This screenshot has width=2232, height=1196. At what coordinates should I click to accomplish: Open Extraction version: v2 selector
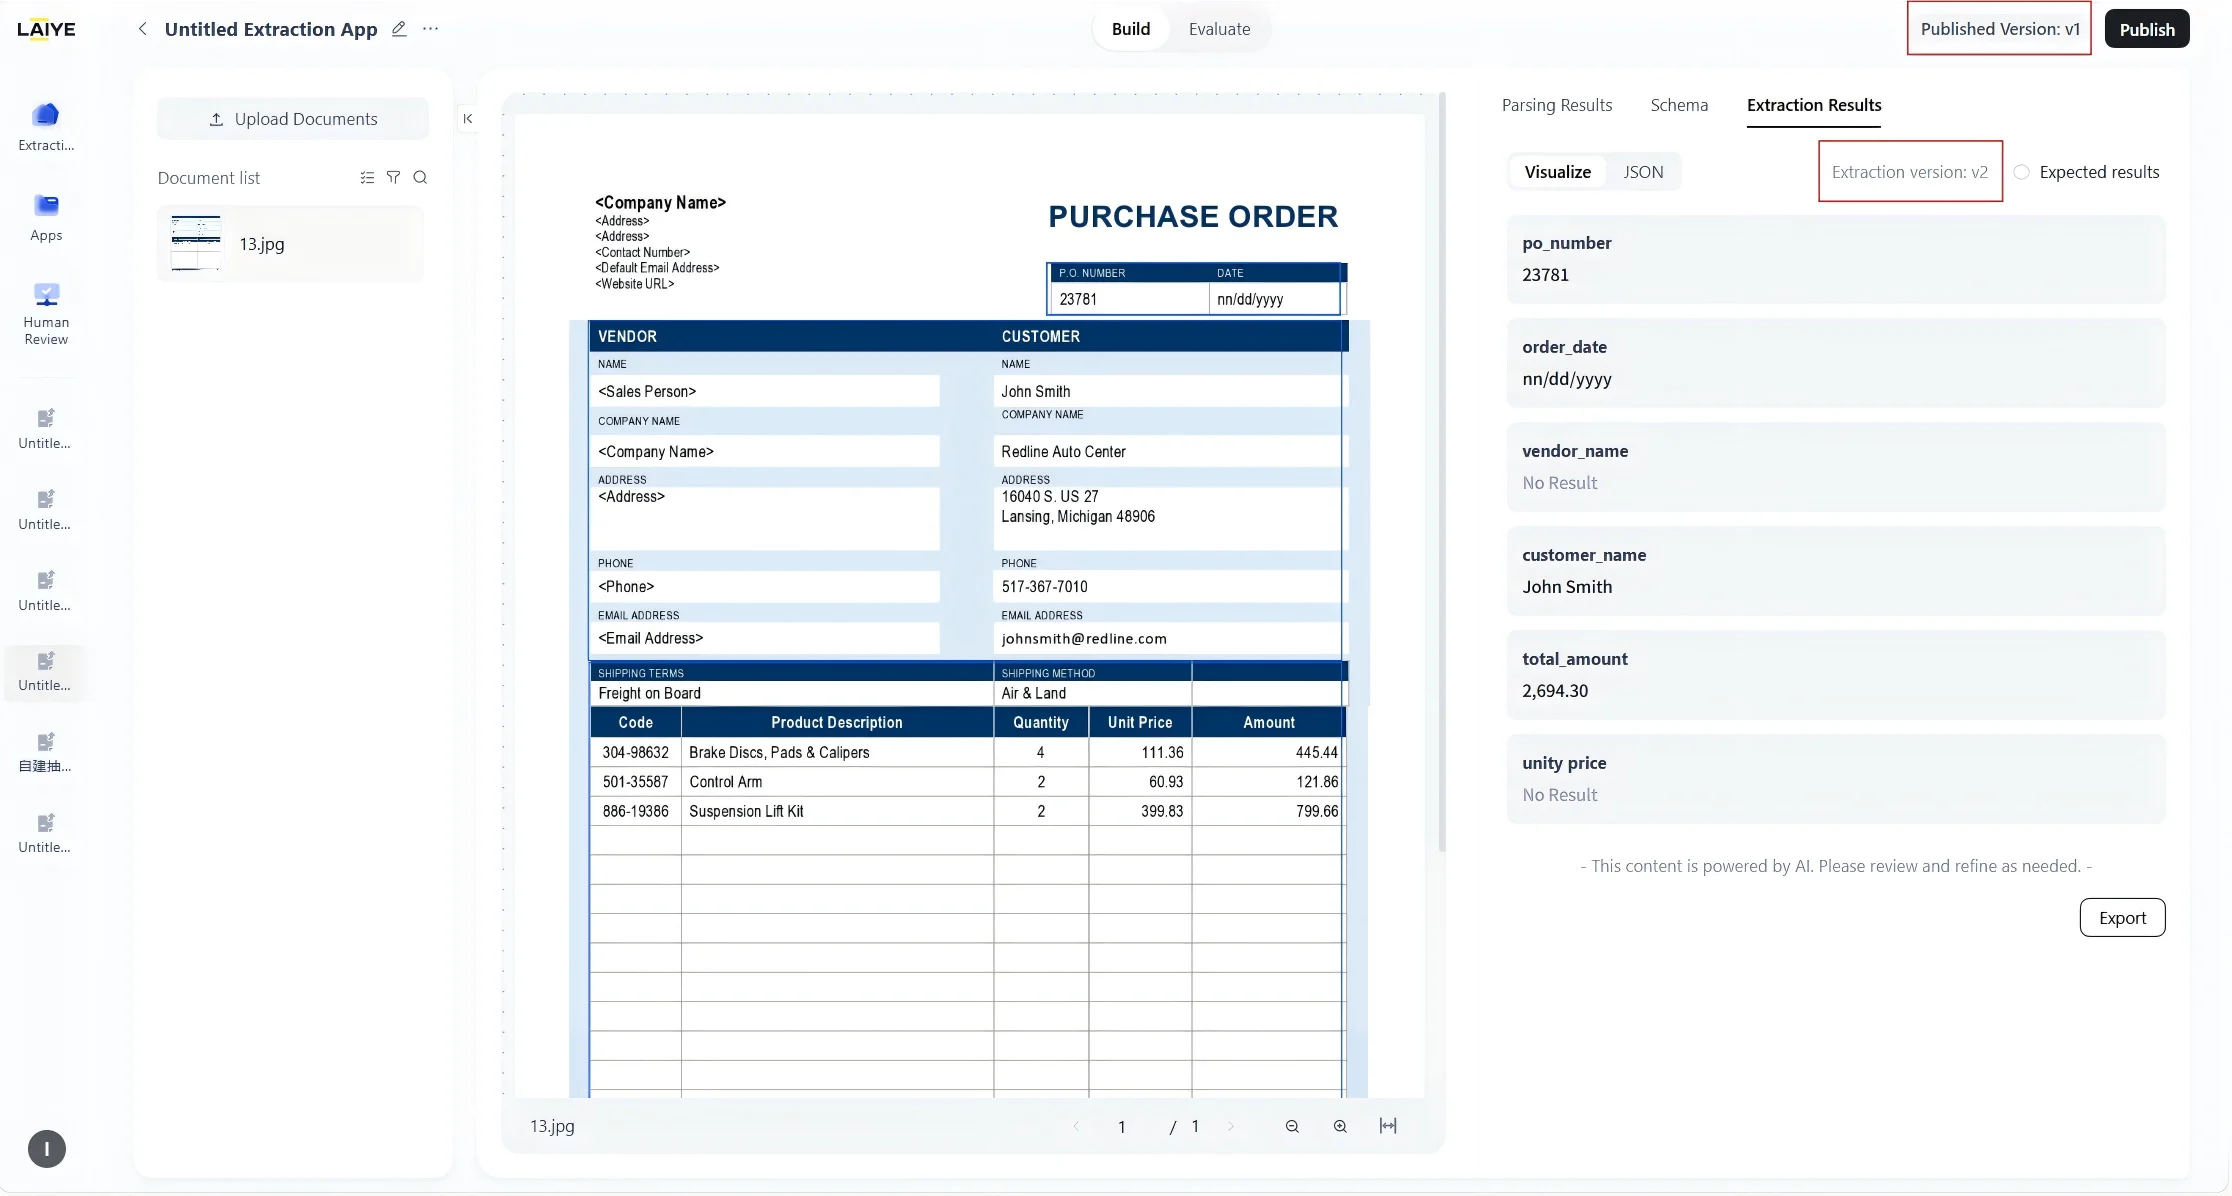(x=1910, y=172)
